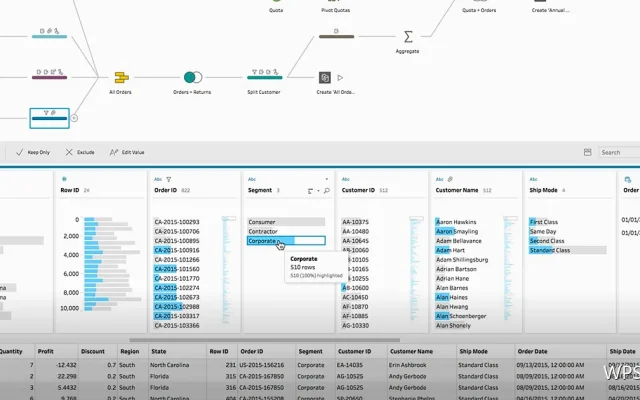The width and height of the screenshot is (640, 400).
Task: Select the Standard Class ship mode
Action: (x=567, y=250)
